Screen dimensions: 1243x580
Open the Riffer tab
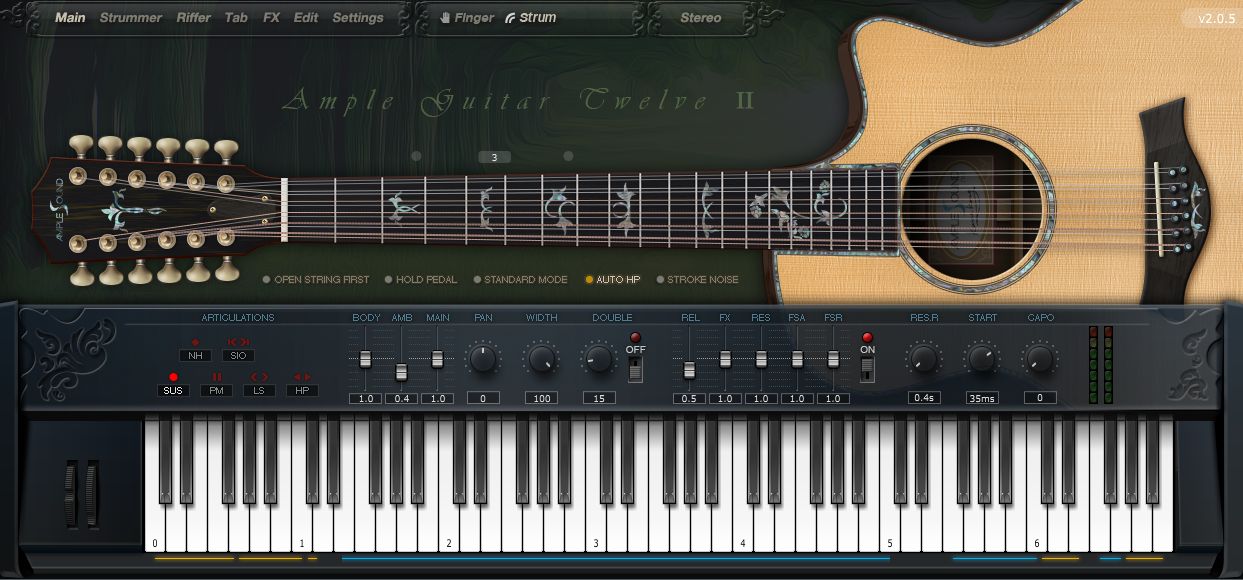(x=194, y=18)
